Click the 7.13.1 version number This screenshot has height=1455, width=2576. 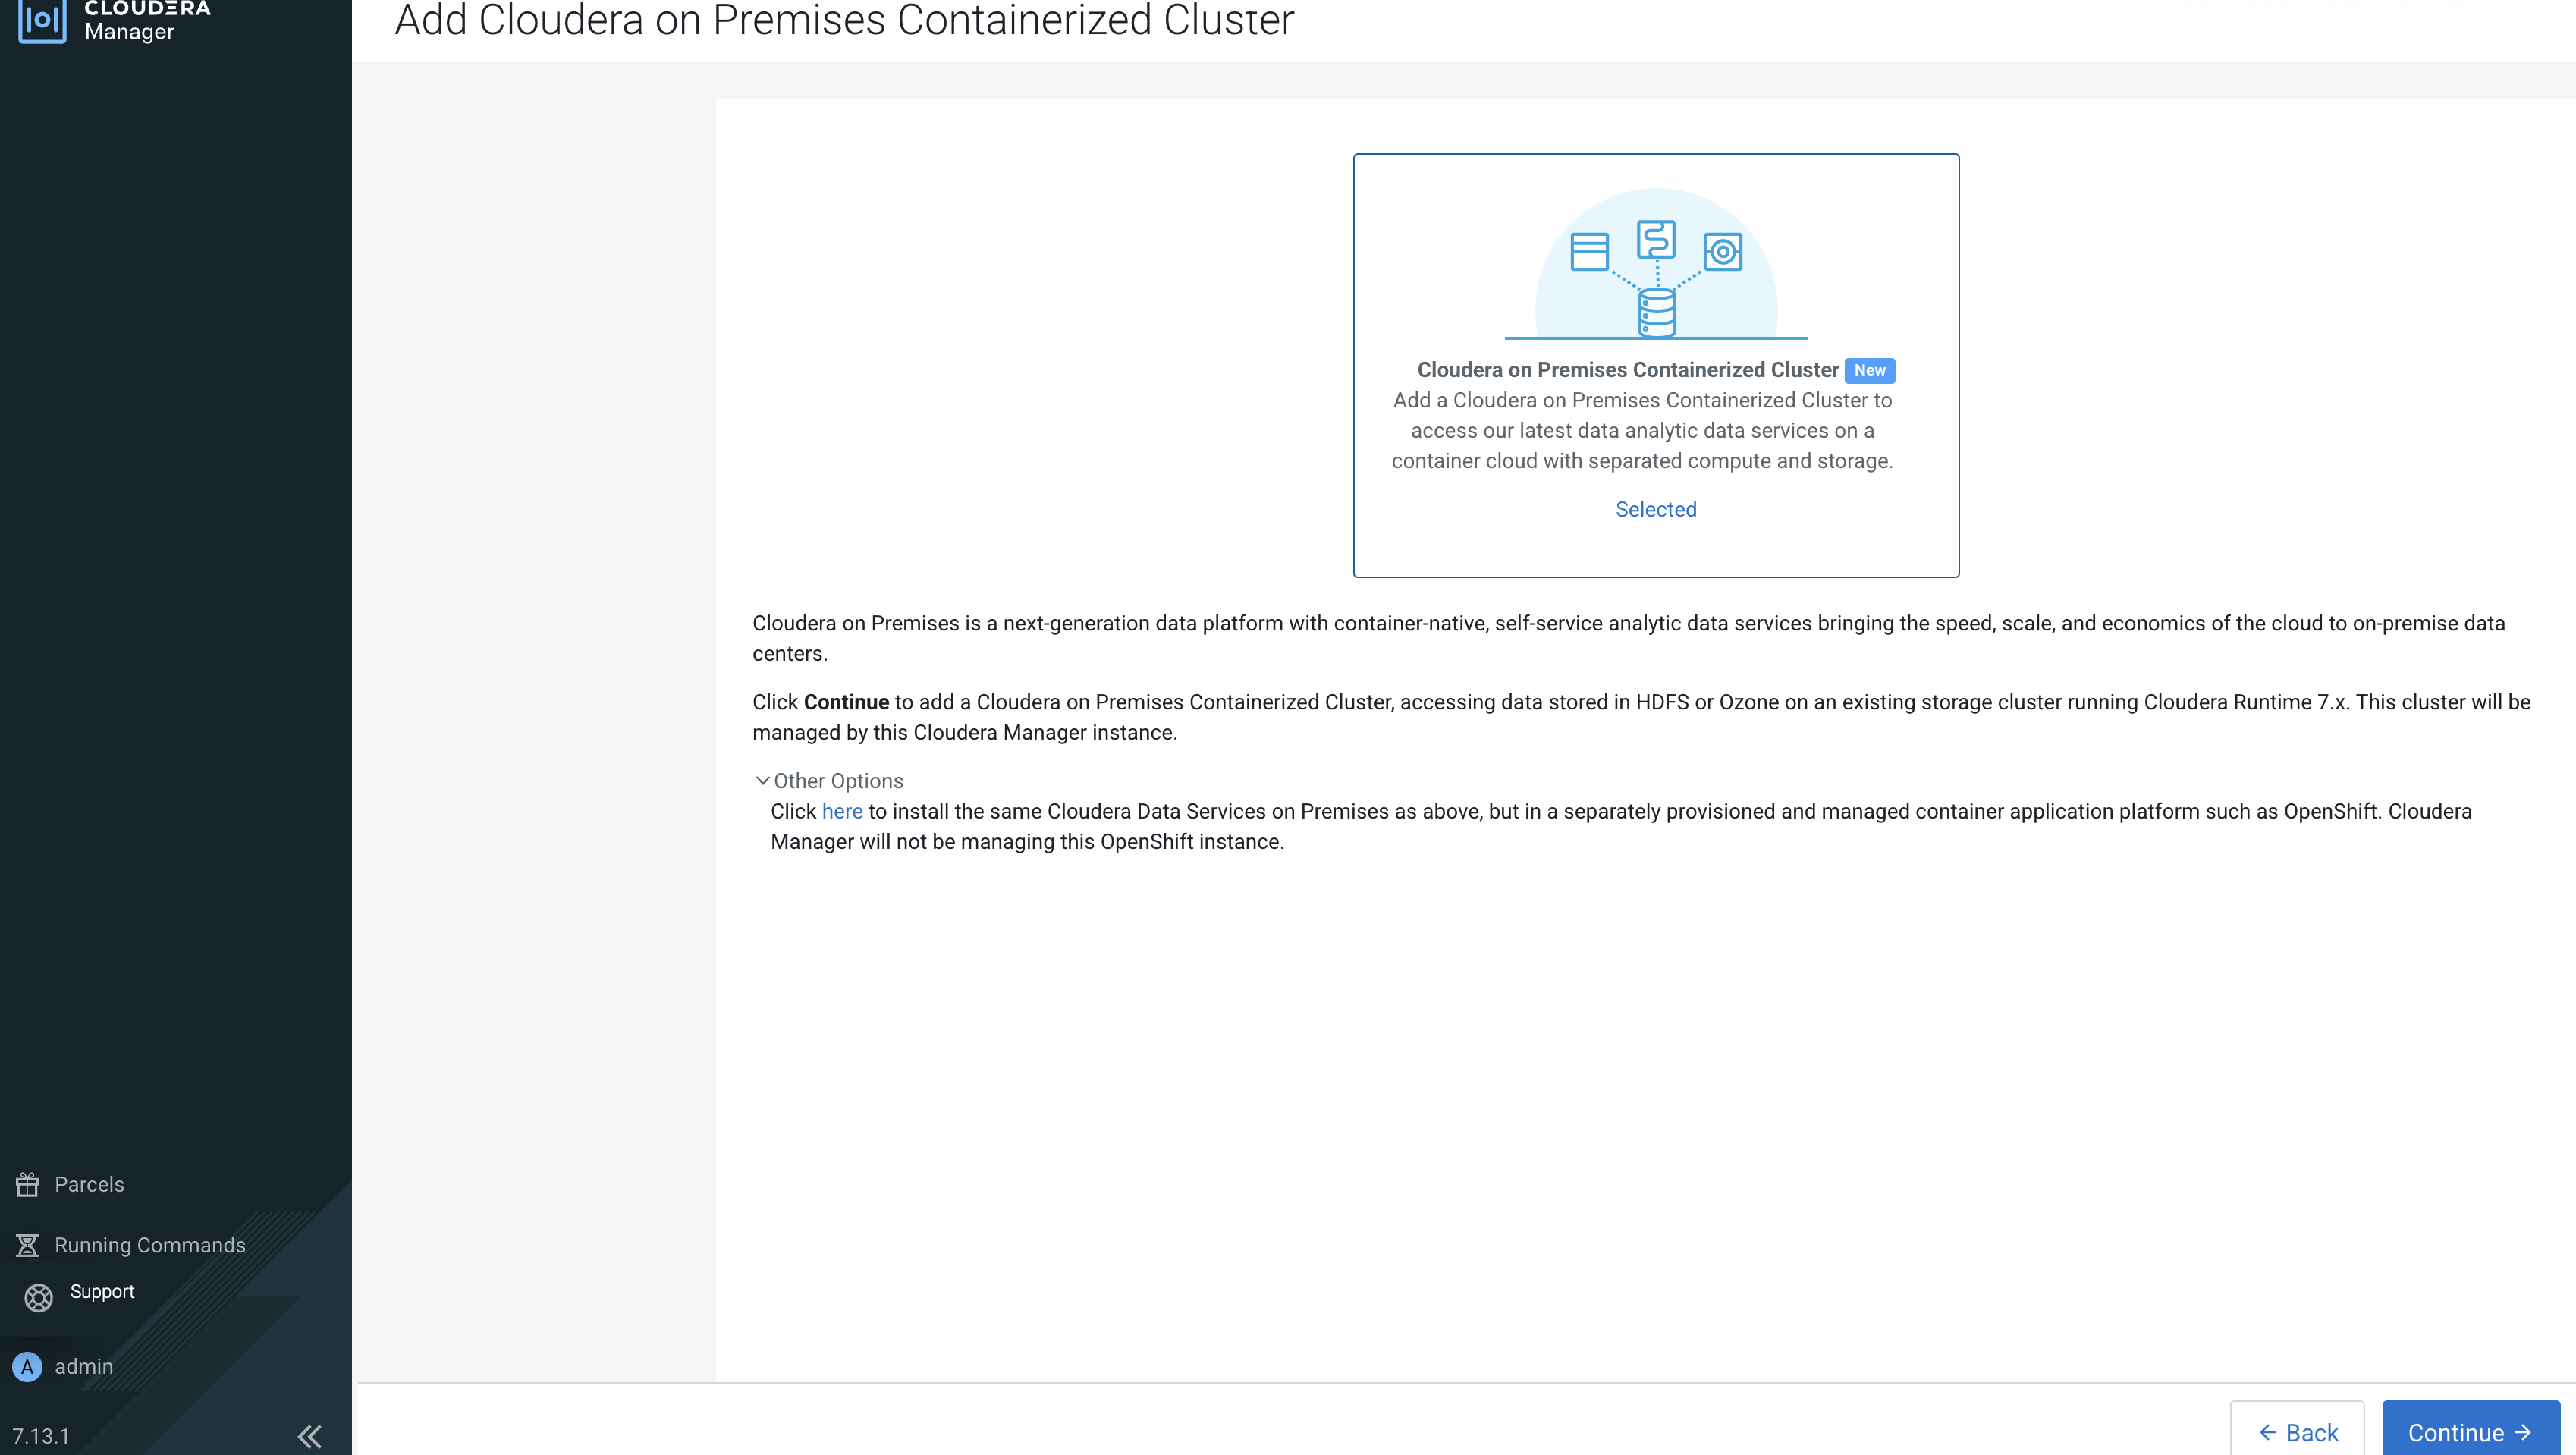[x=41, y=1436]
